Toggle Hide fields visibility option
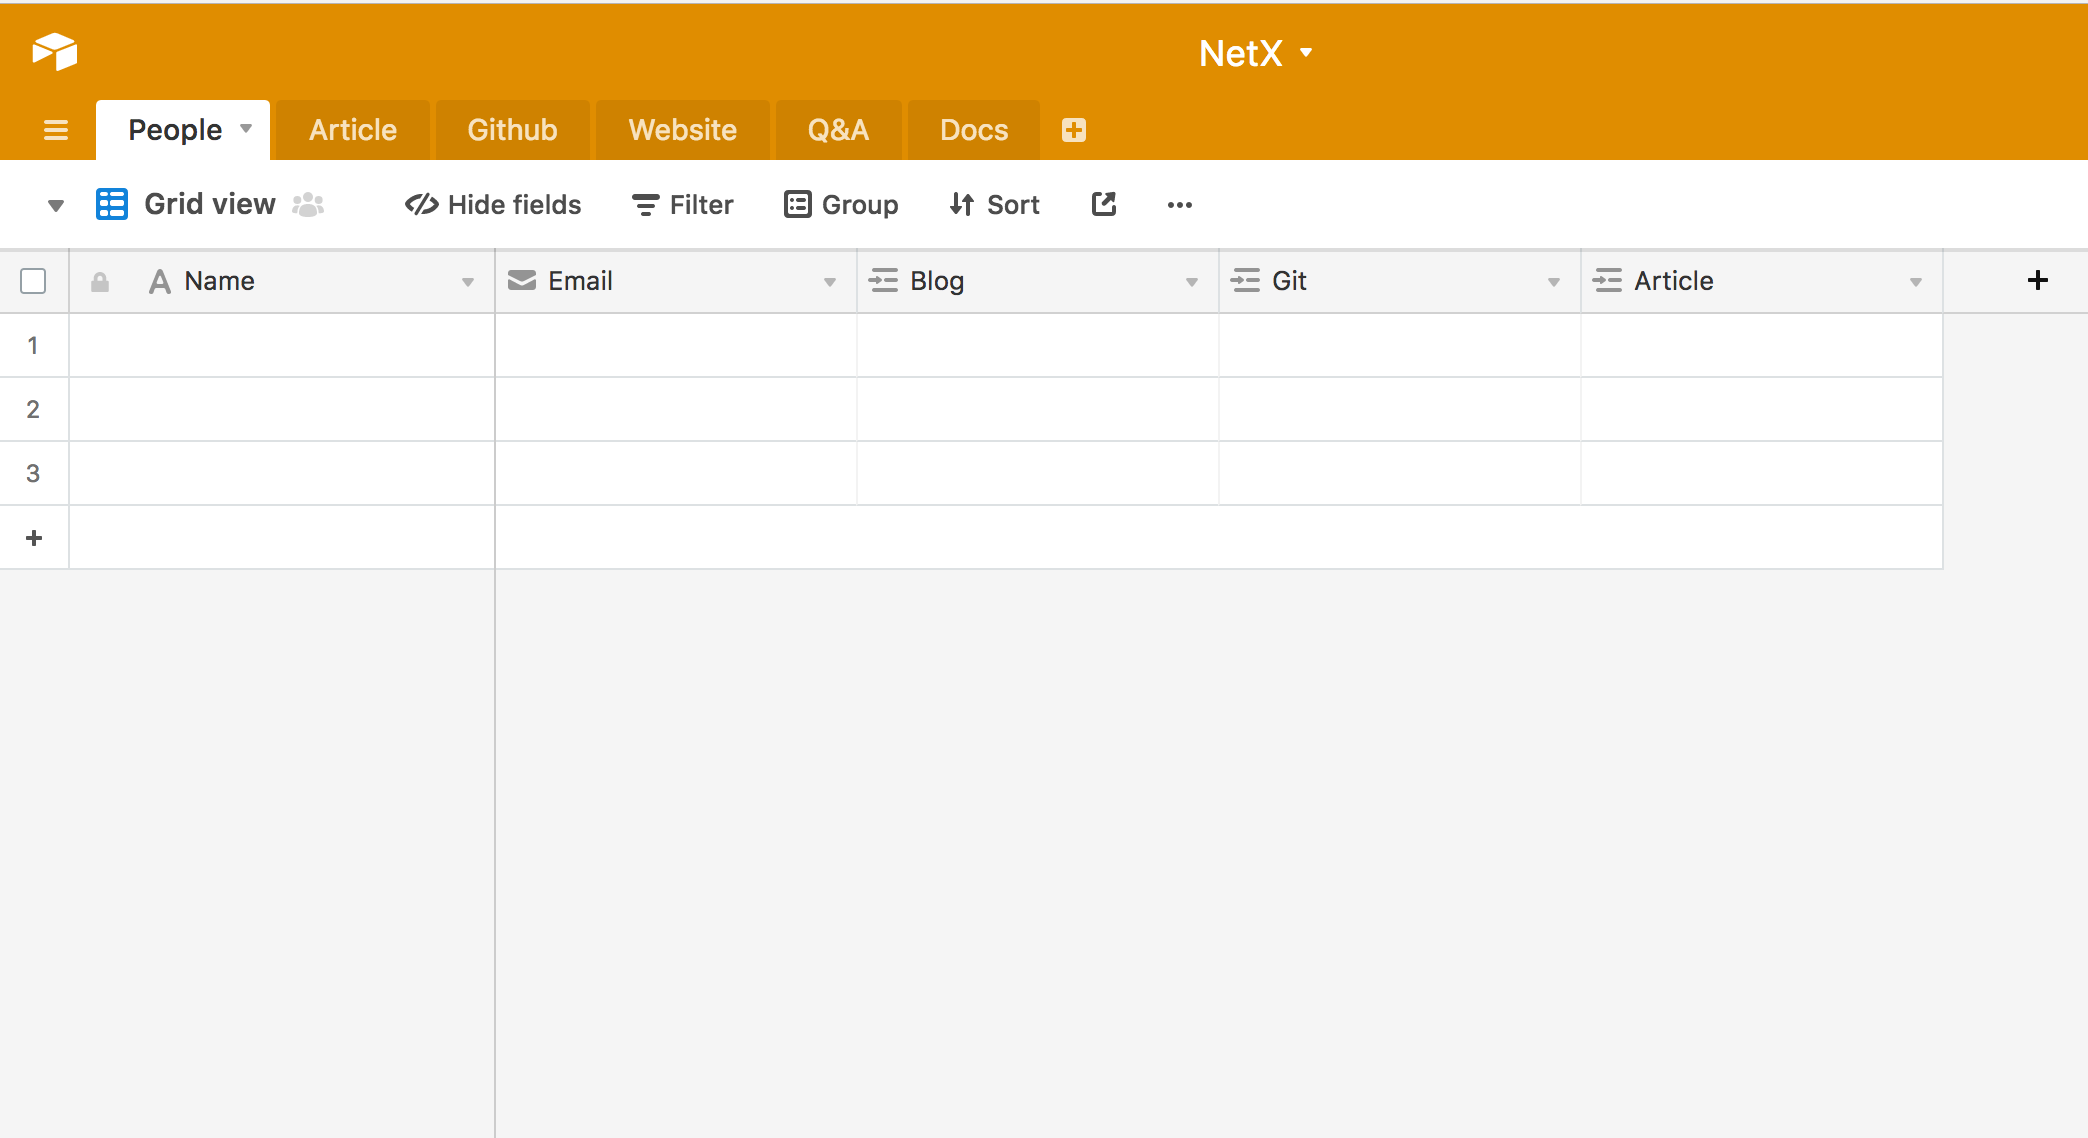The width and height of the screenshot is (2088, 1138). [493, 204]
